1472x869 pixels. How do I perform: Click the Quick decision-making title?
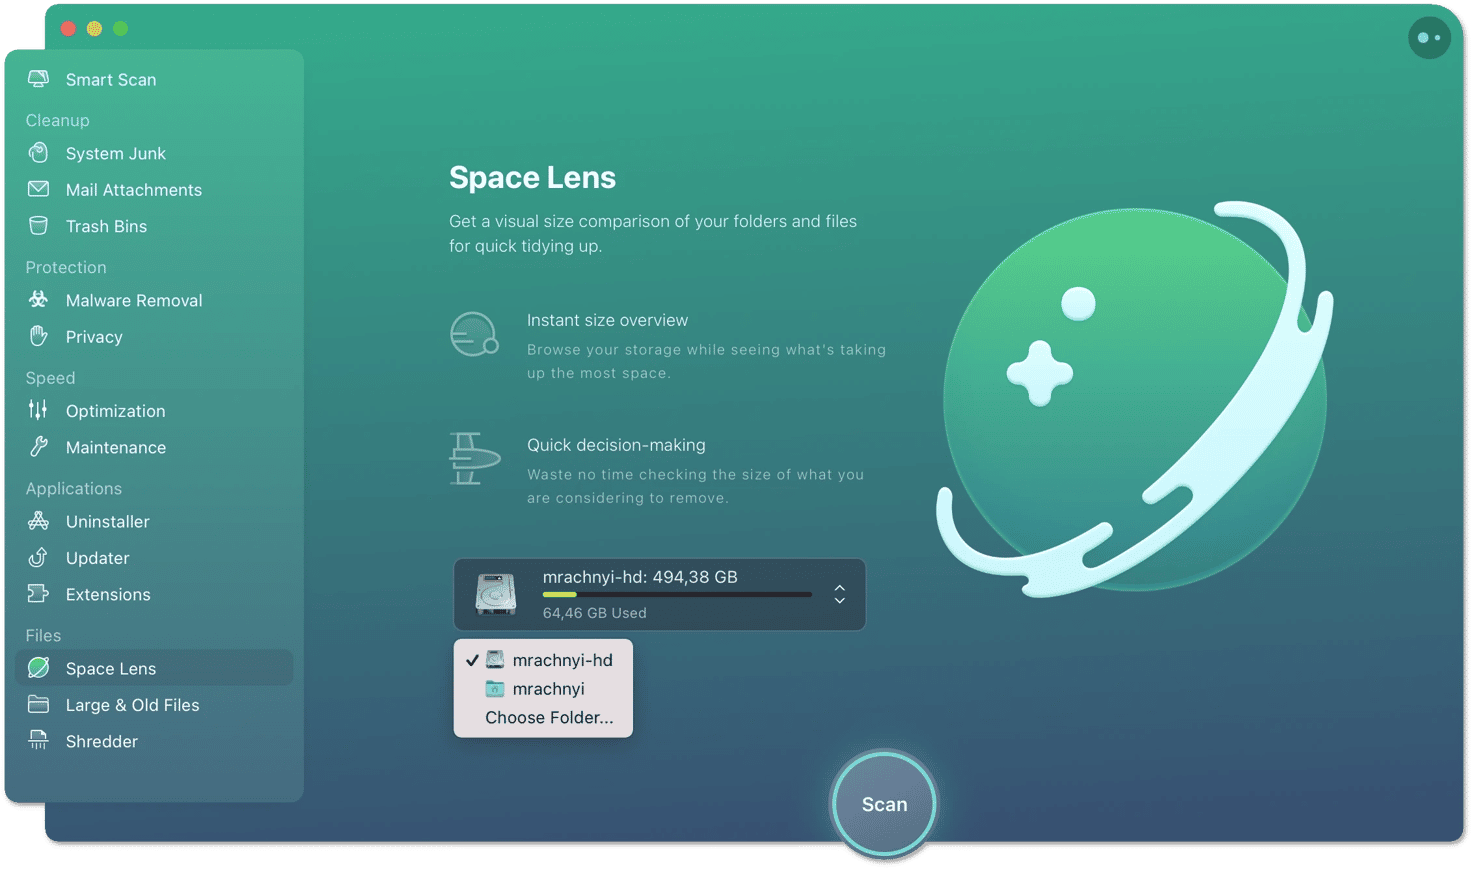616,445
